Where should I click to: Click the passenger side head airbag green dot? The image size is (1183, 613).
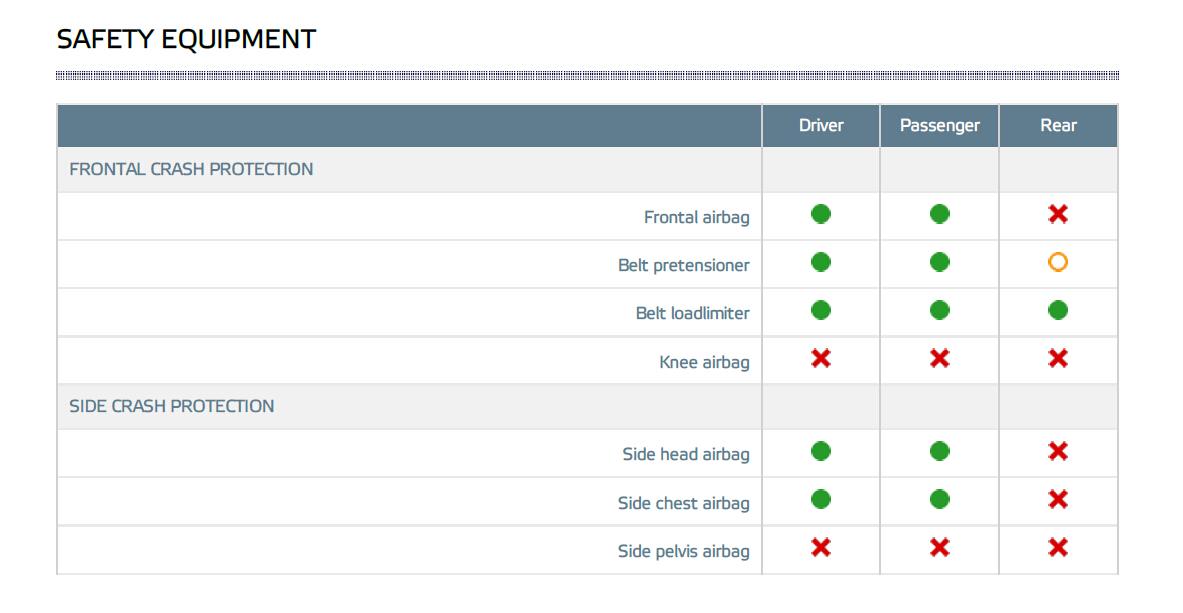tap(940, 452)
